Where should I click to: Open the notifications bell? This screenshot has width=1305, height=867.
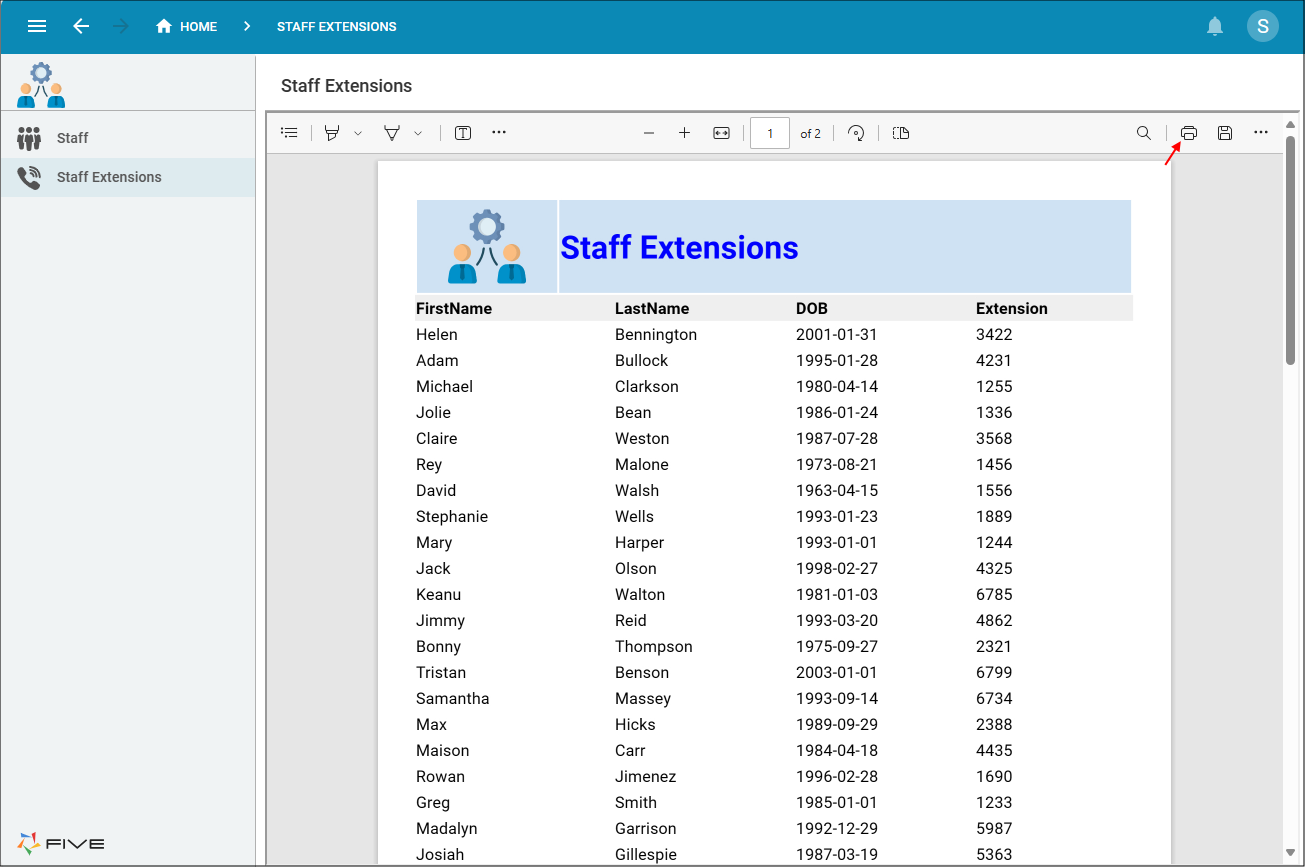1215,26
